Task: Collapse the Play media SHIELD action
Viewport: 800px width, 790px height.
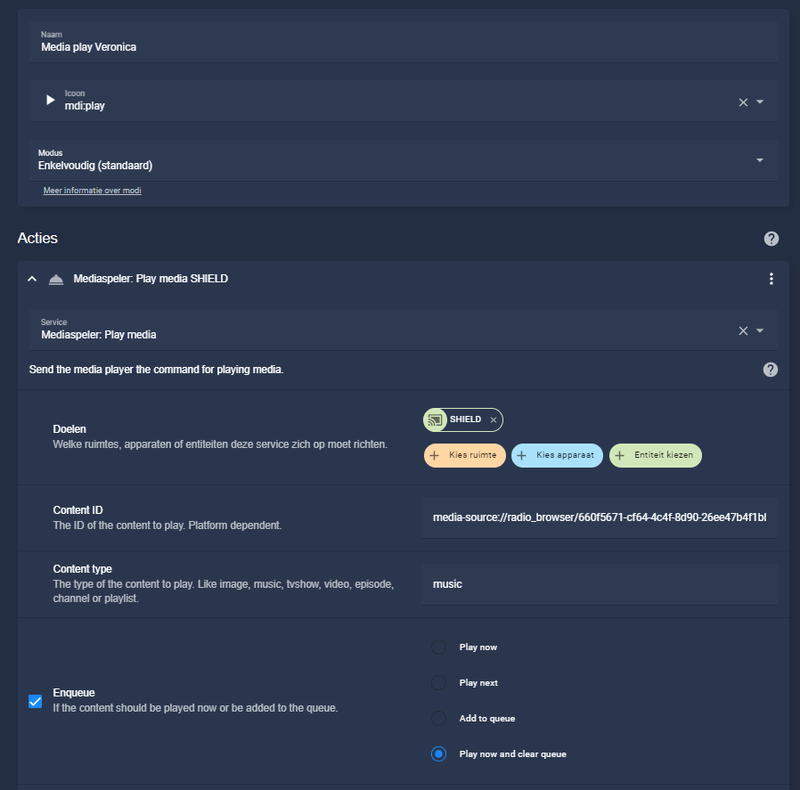Action: [32, 279]
